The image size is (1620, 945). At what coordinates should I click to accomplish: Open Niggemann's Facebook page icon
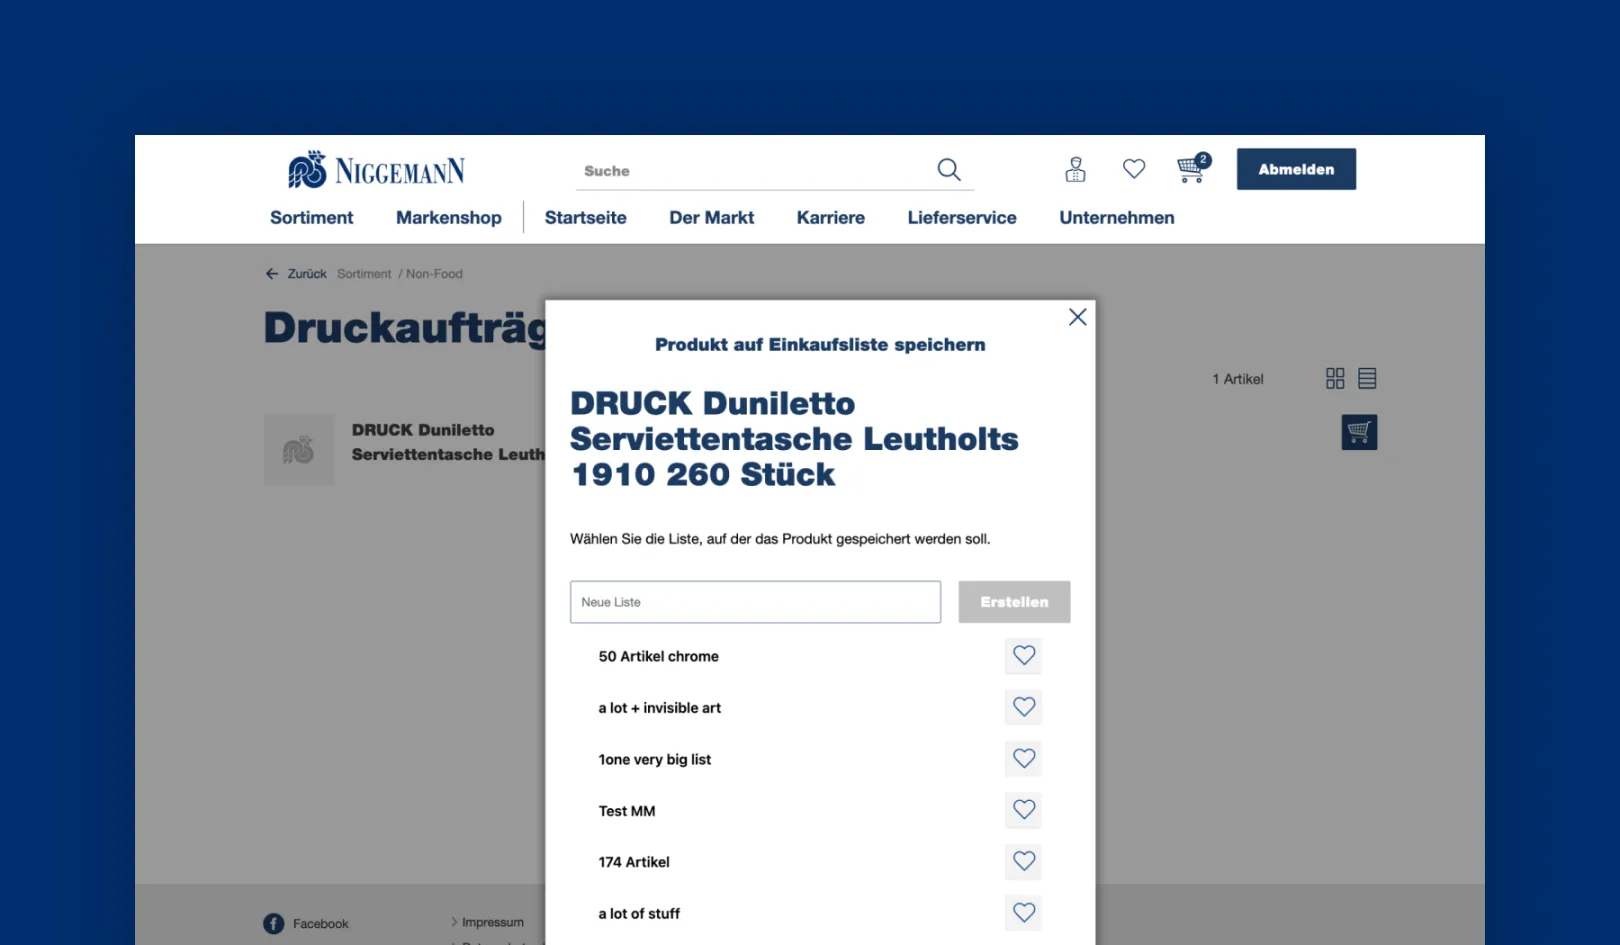pos(273,923)
